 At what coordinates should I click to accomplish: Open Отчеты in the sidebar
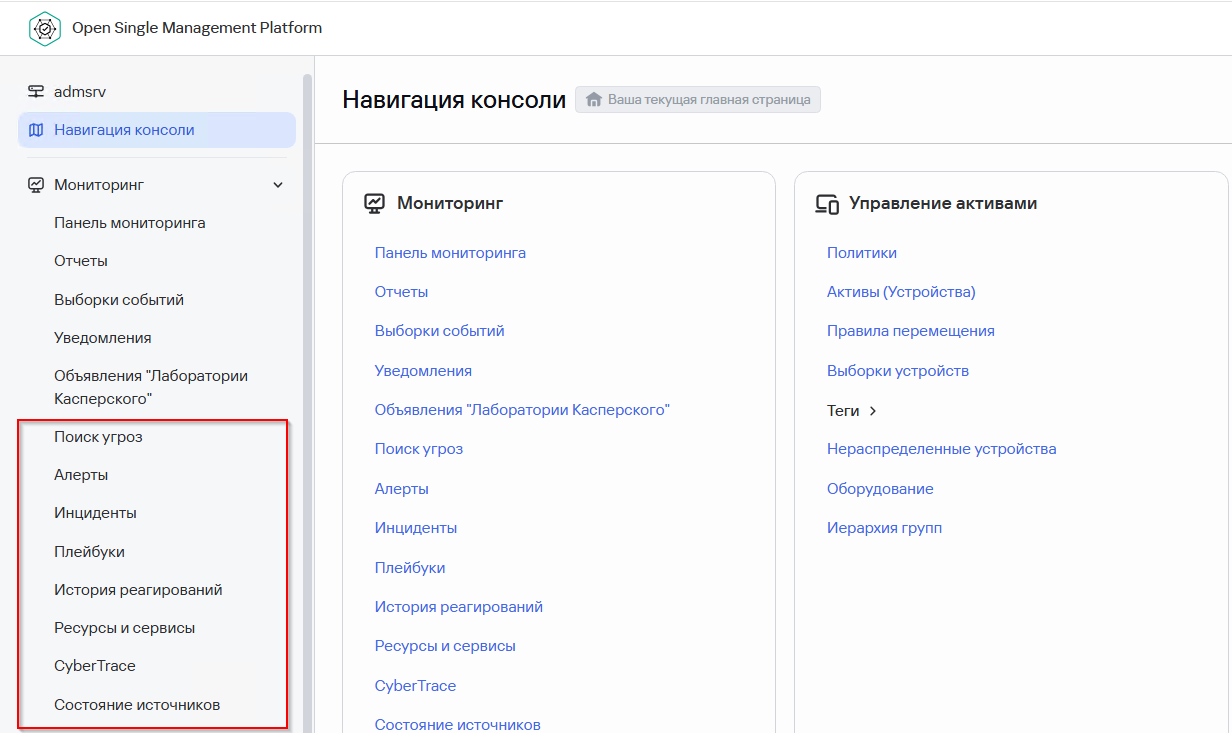(x=81, y=261)
